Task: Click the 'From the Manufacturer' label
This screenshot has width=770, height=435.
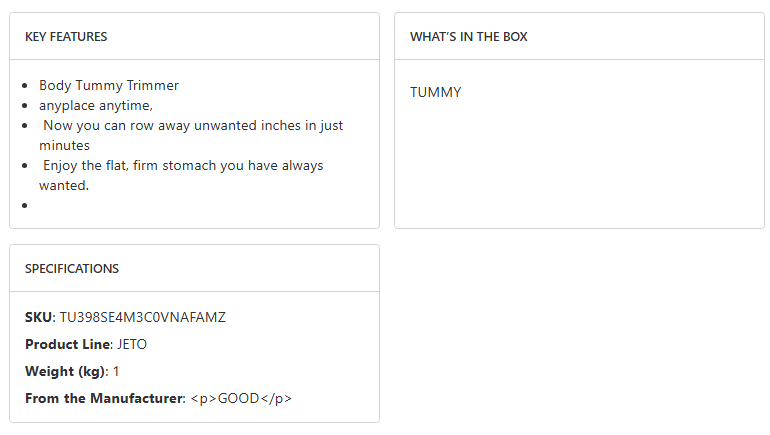Action: 104,399
